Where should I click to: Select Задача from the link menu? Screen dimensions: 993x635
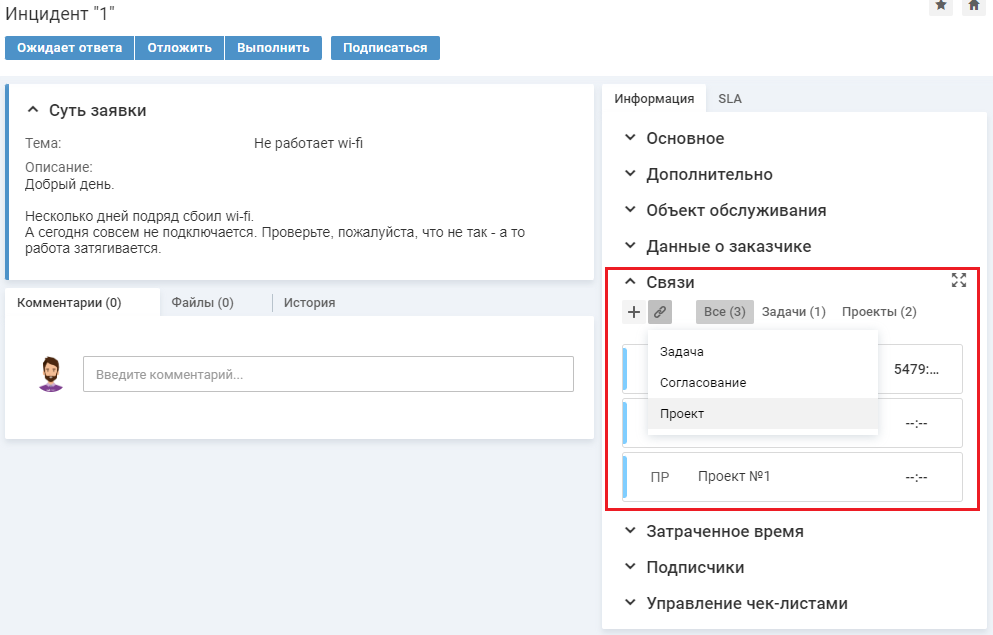pos(682,352)
